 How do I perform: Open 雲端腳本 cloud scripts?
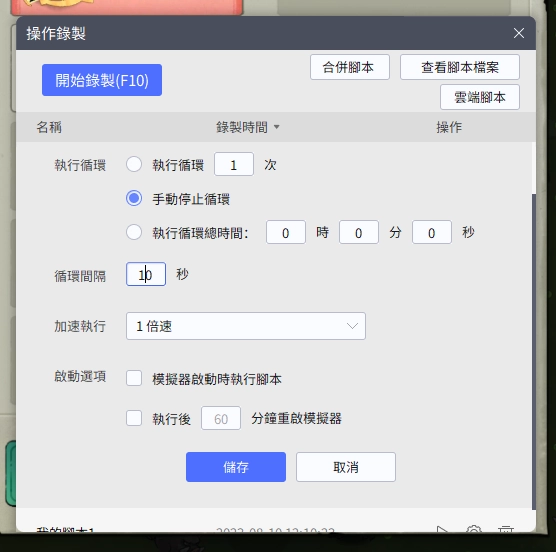pyautogui.click(x=480, y=97)
